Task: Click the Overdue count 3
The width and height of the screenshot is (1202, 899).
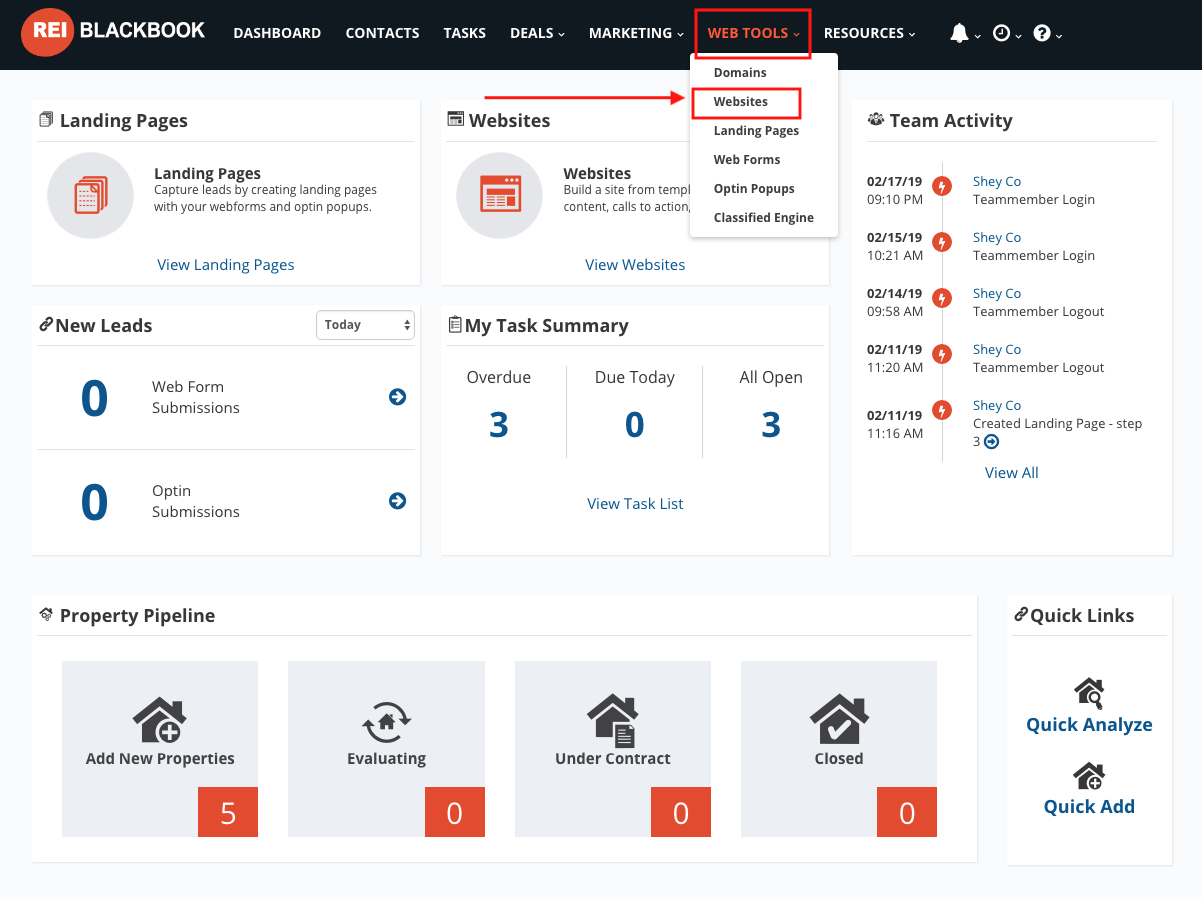Action: 499,425
